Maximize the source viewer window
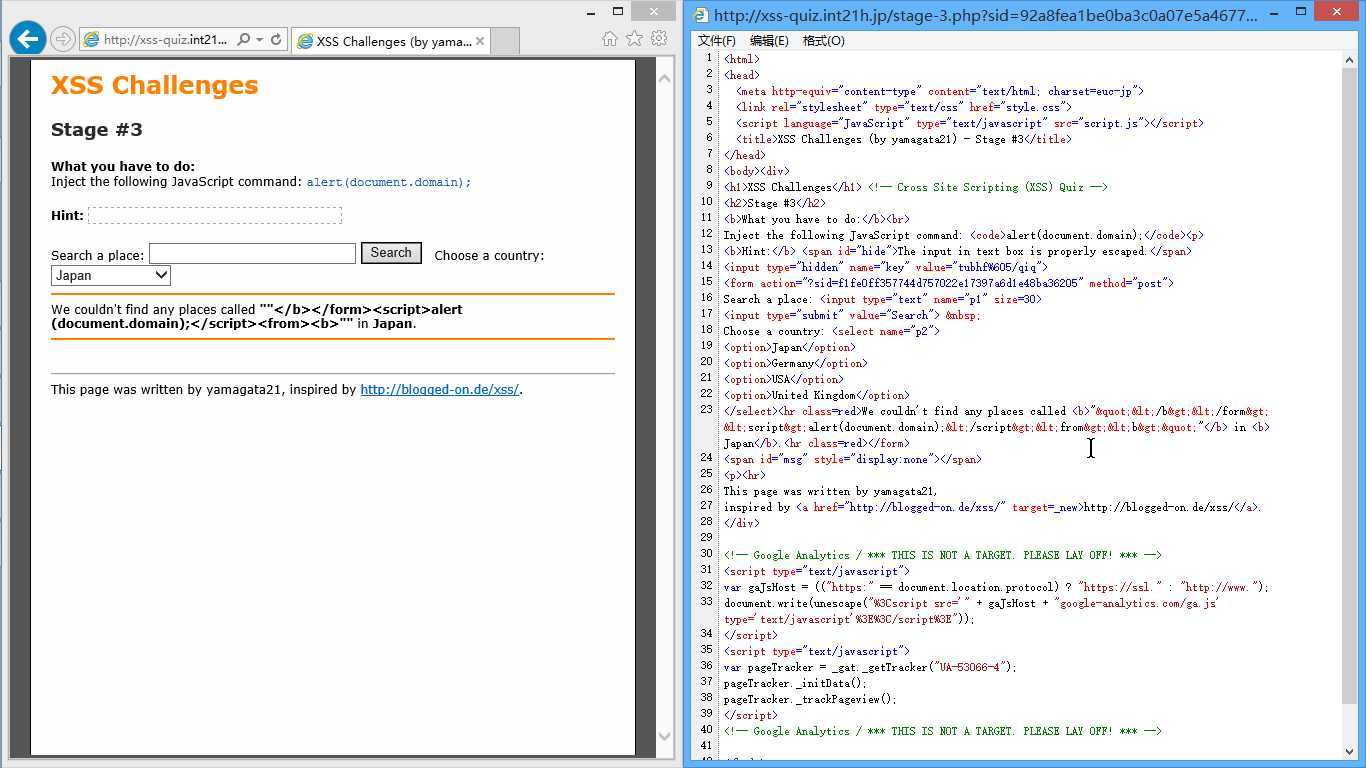 [x=1301, y=11]
